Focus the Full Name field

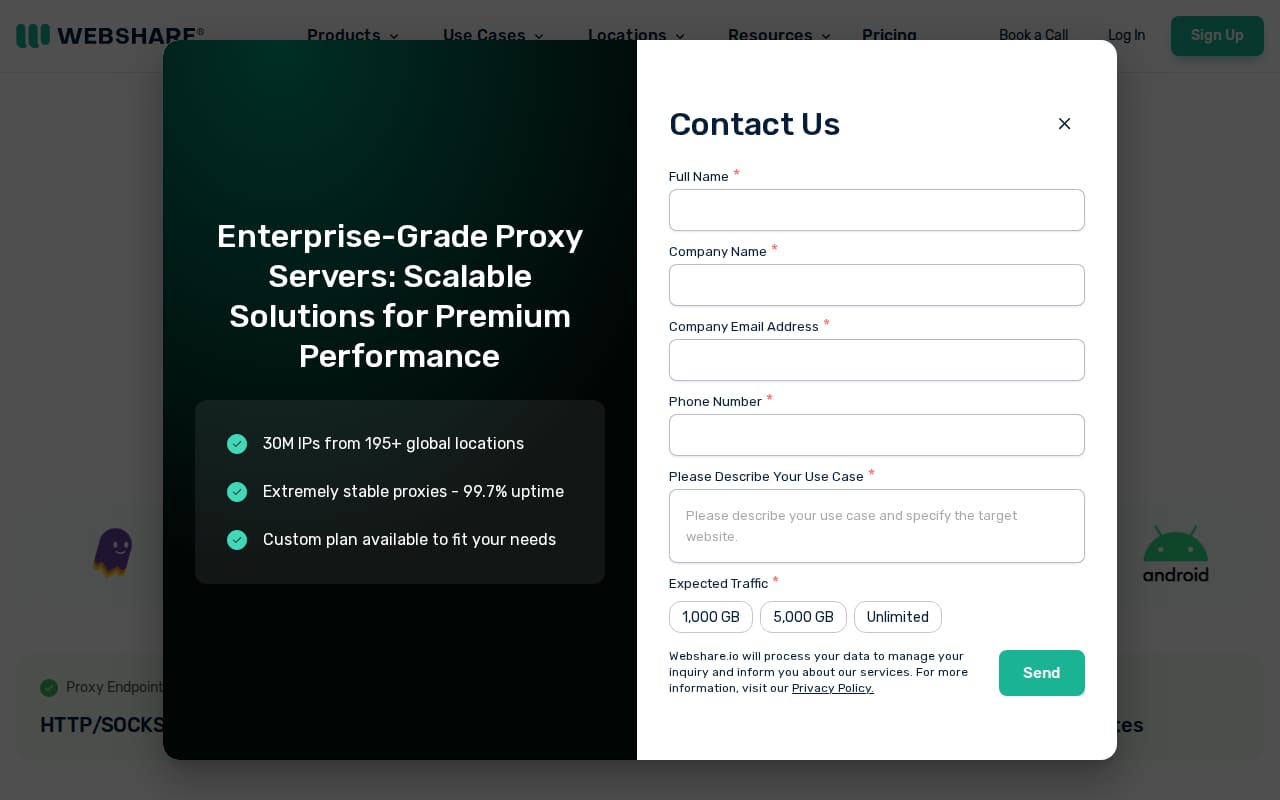(x=877, y=210)
